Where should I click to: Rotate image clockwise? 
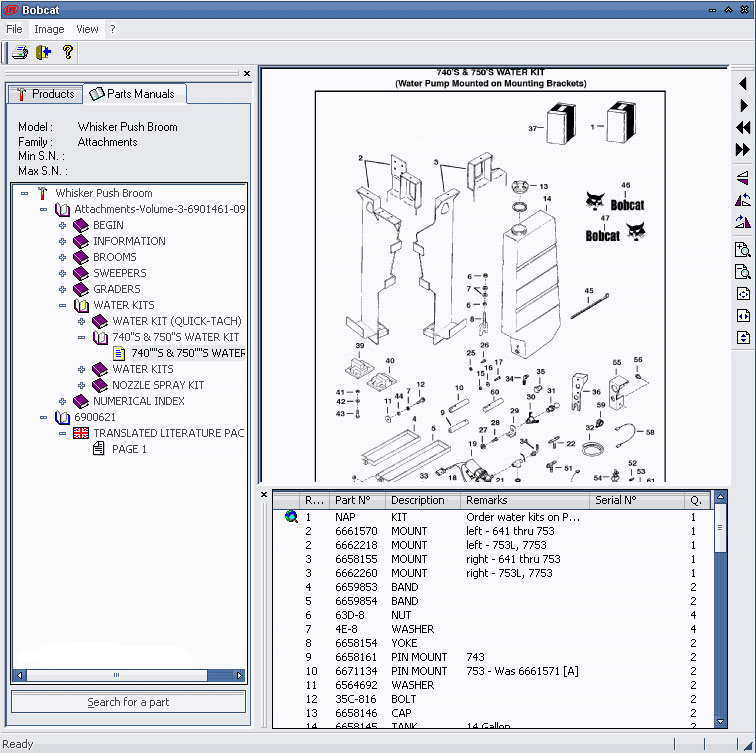(743, 222)
